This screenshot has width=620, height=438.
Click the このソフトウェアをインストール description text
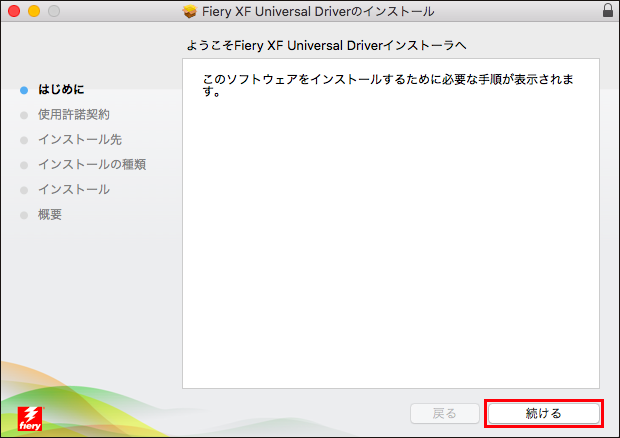click(x=388, y=85)
